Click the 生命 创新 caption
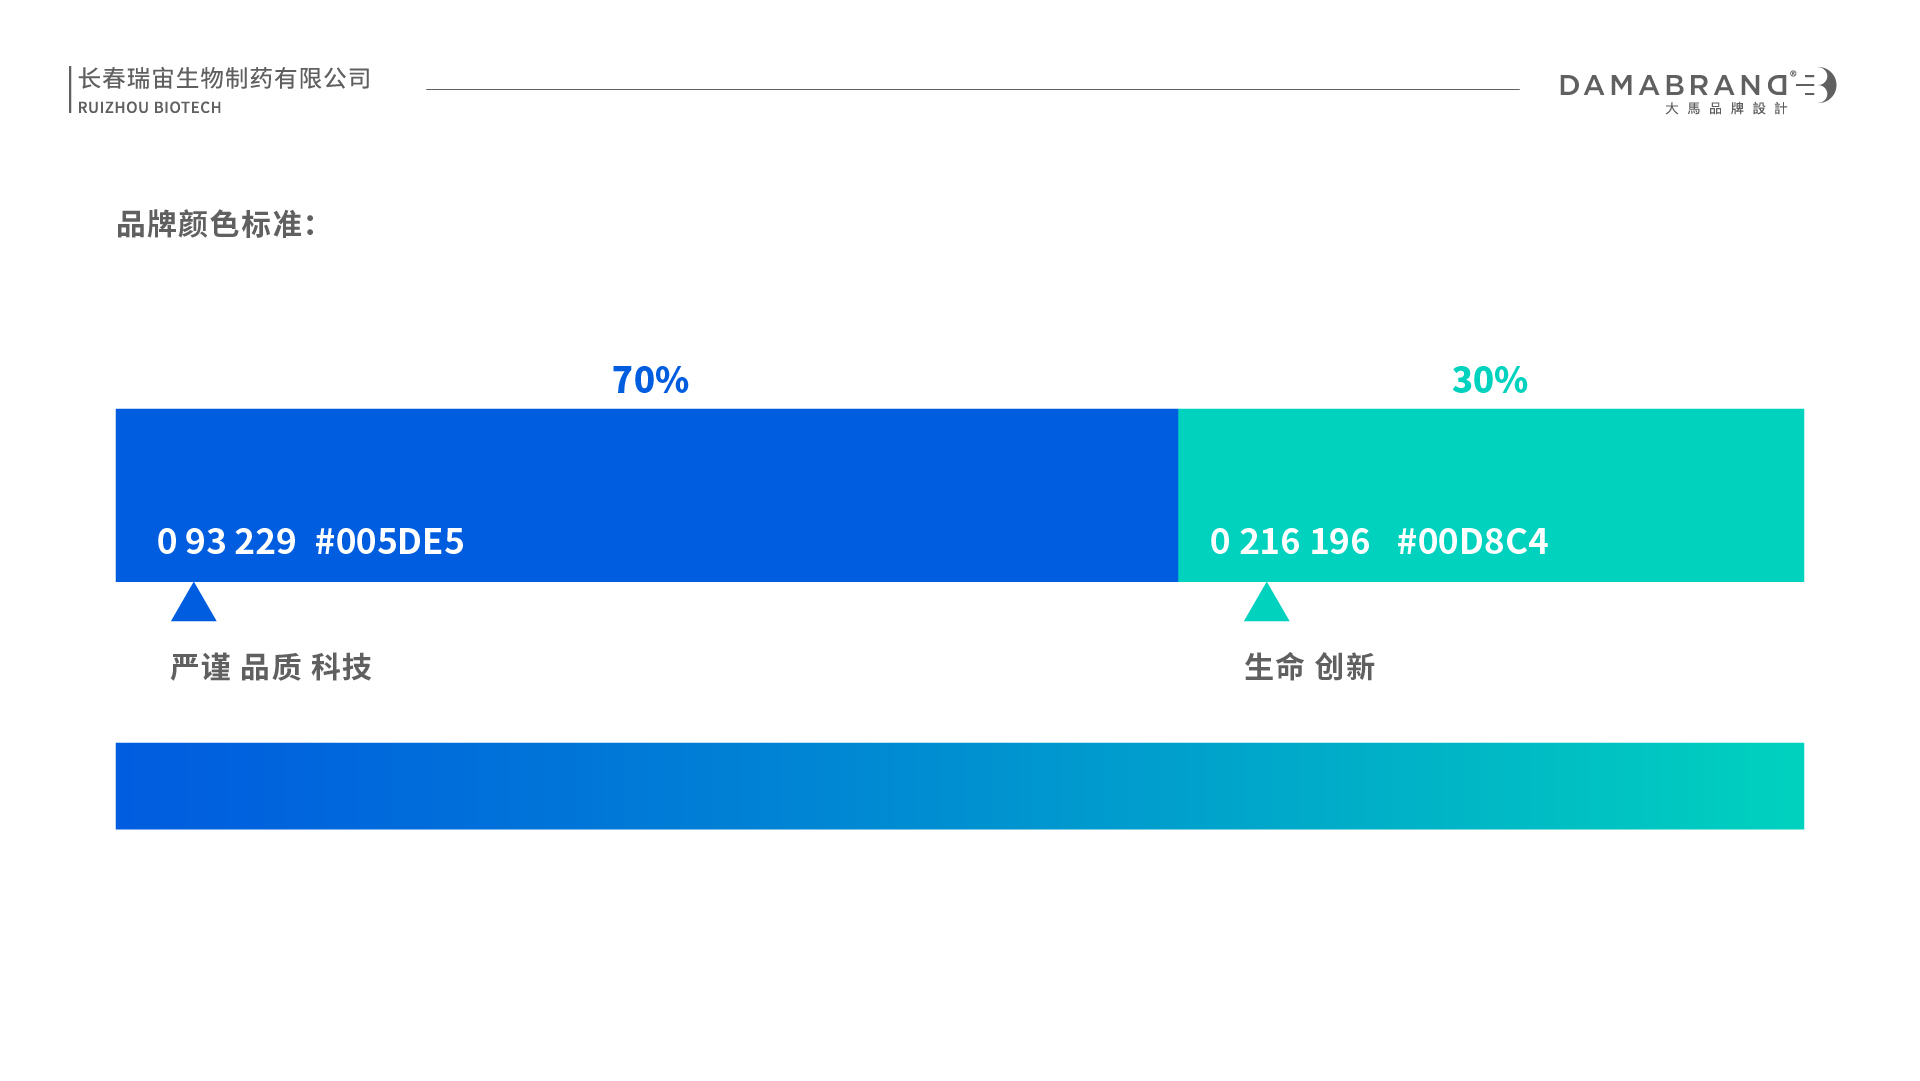Screen dimensions: 1920x1081 click(x=1310, y=667)
